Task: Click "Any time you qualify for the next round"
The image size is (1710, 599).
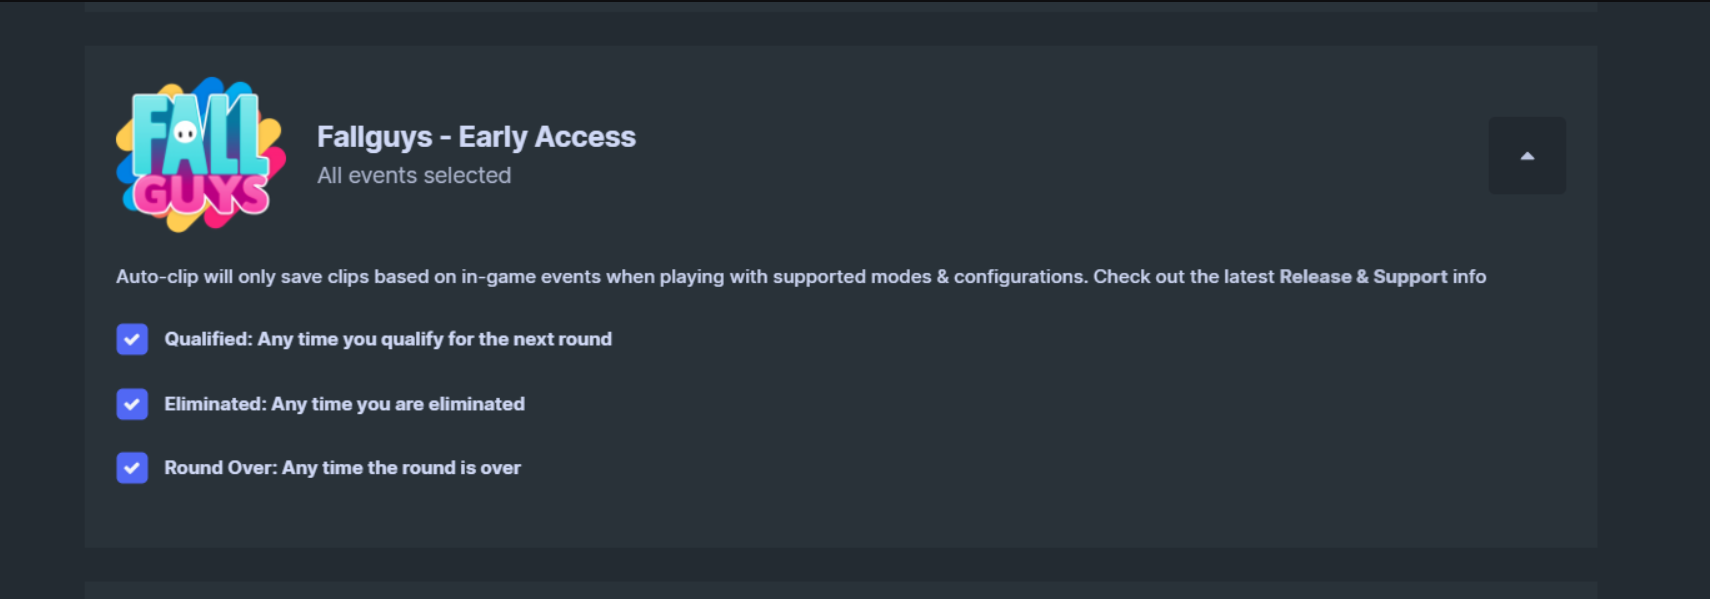Action: pyautogui.click(x=435, y=339)
